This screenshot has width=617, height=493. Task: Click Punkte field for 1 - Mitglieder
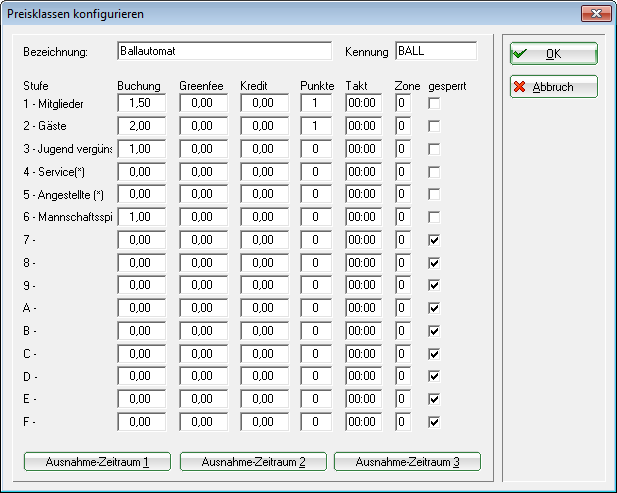pyautogui.click(x=315, y=102)
